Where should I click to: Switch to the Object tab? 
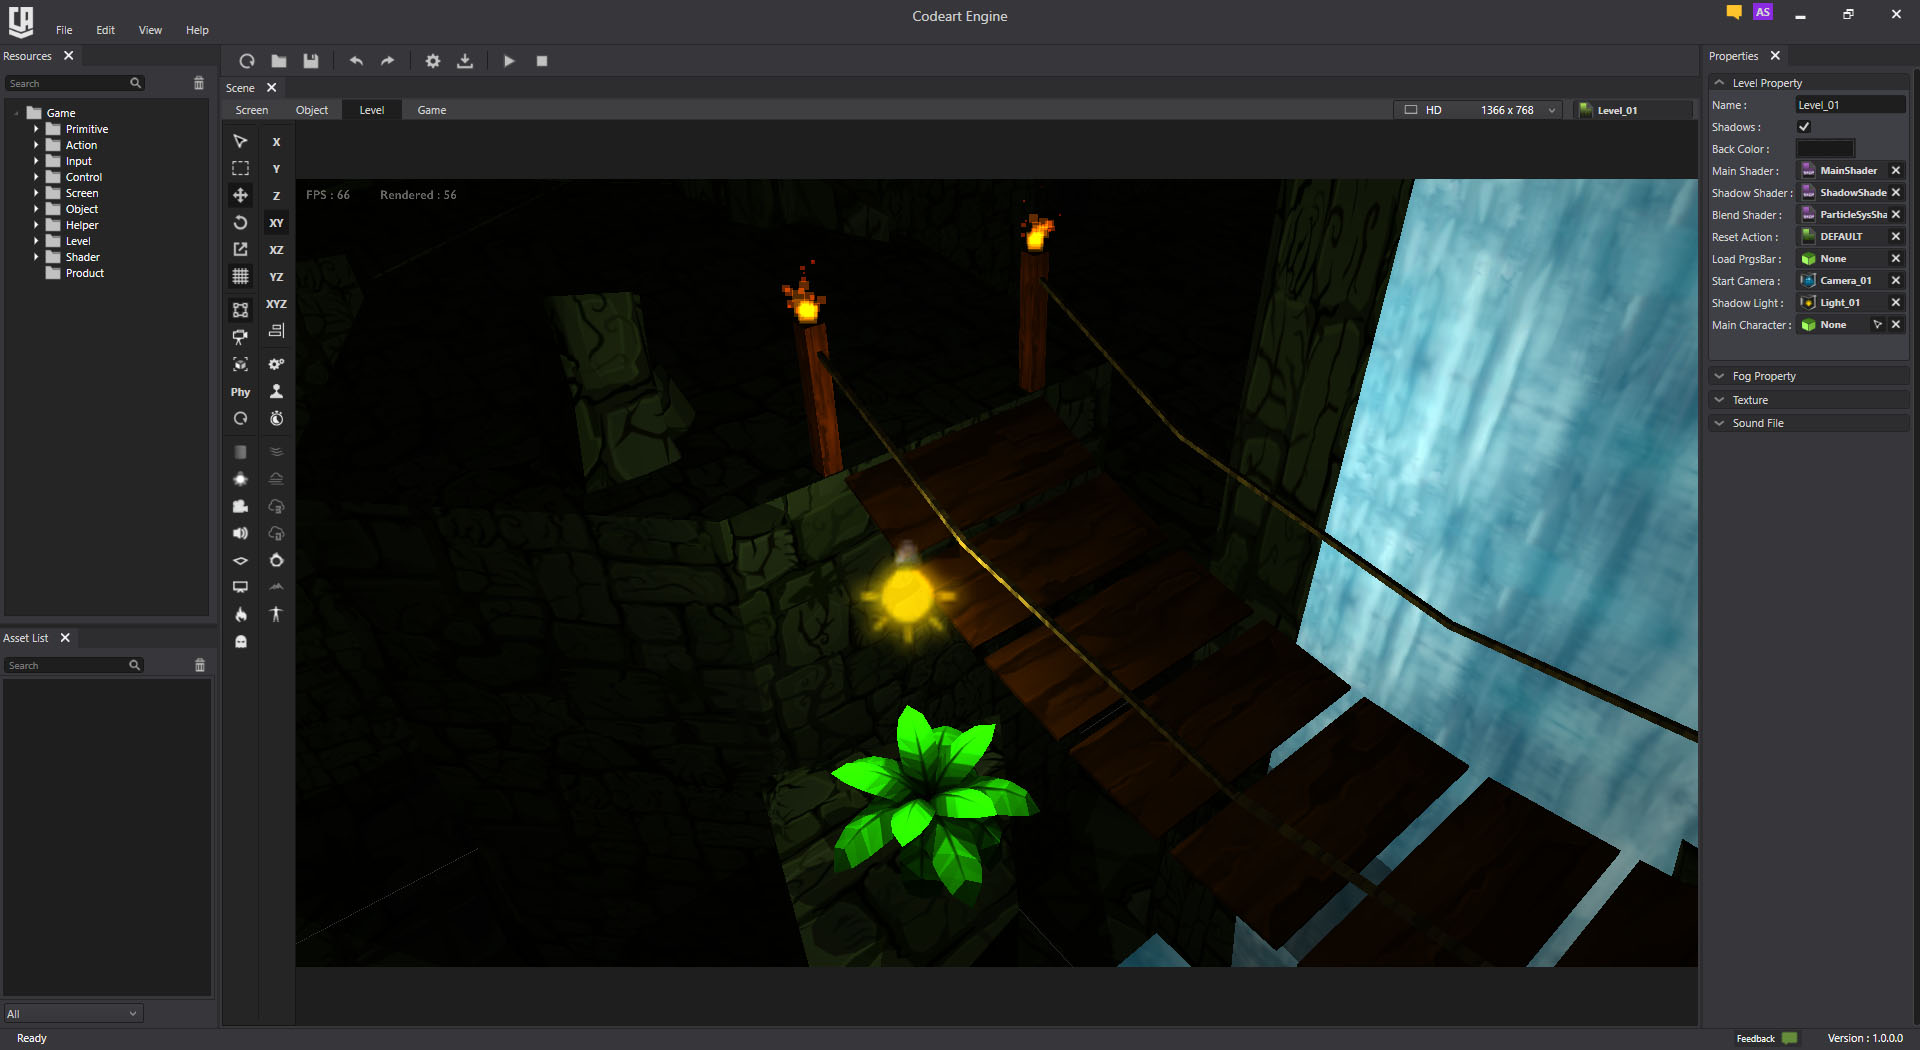[311, 110]
